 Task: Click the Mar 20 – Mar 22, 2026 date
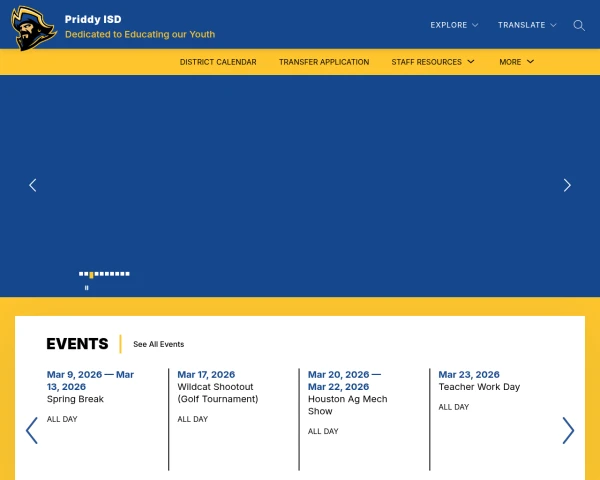coord(344,380)
